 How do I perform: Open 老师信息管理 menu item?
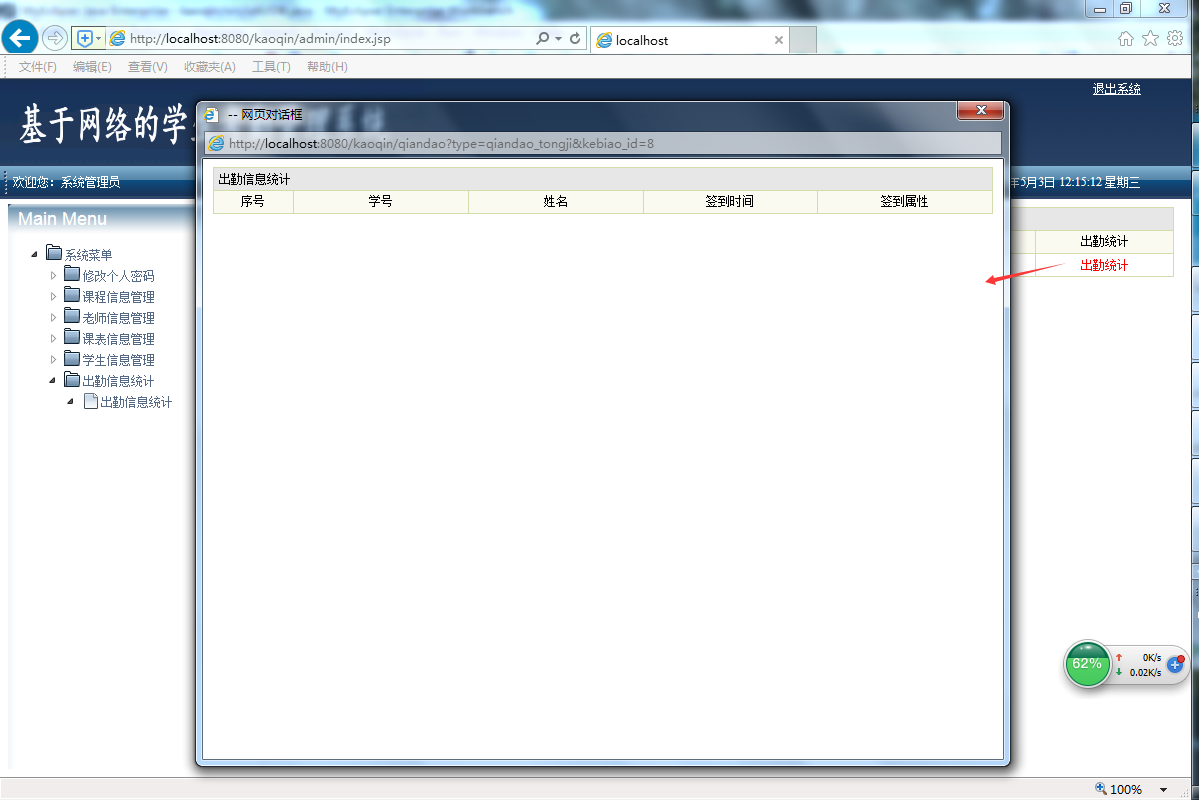[x=119, y=318]
